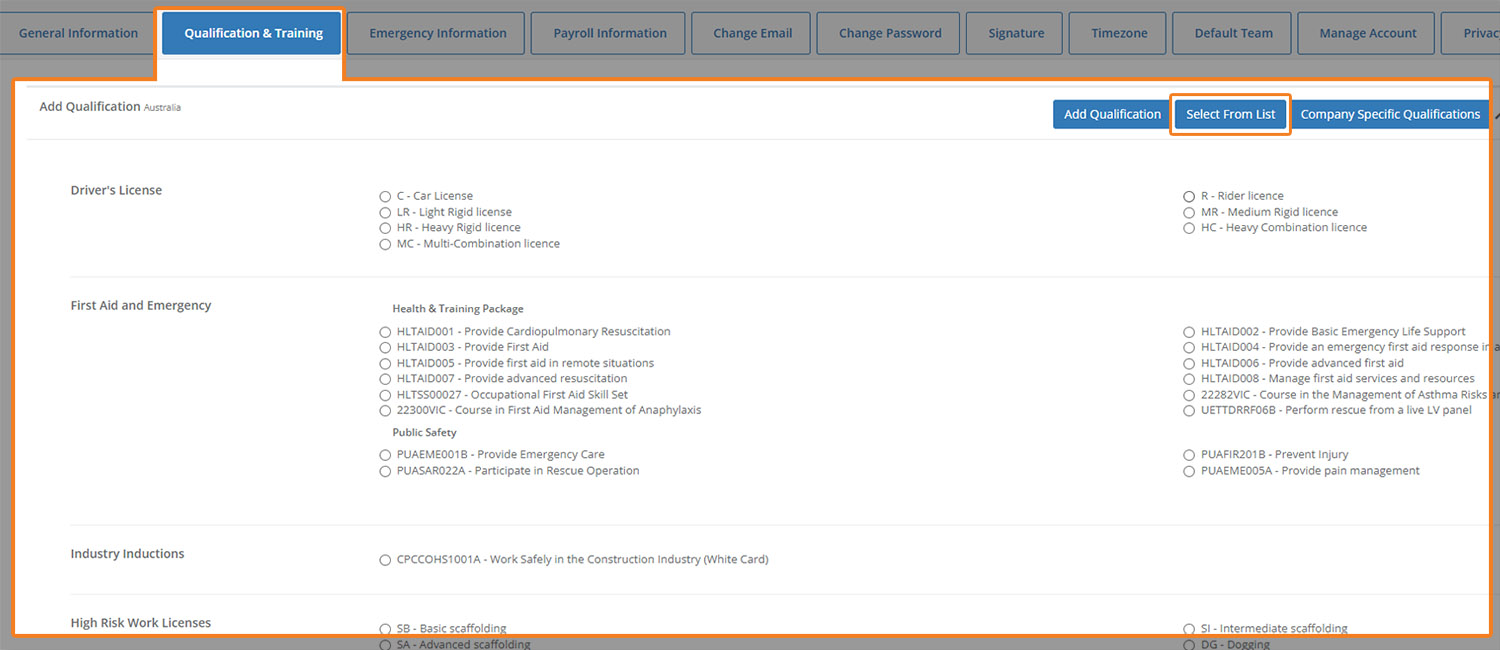Open the Change Email tab
This screenshot has height=650, width=1500.
(752, 33)
